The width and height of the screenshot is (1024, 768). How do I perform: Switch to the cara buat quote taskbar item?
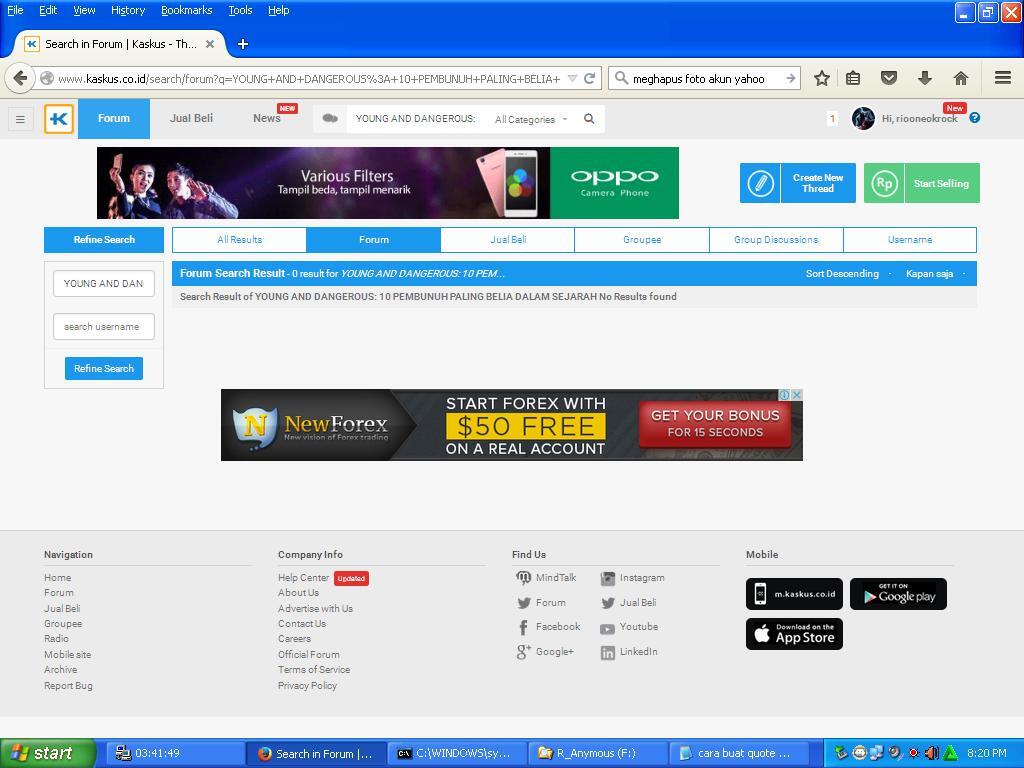[738, 754]
